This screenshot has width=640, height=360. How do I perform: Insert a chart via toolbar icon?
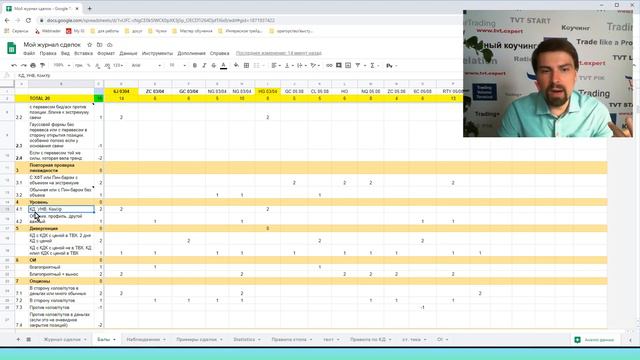click(348, 65)
